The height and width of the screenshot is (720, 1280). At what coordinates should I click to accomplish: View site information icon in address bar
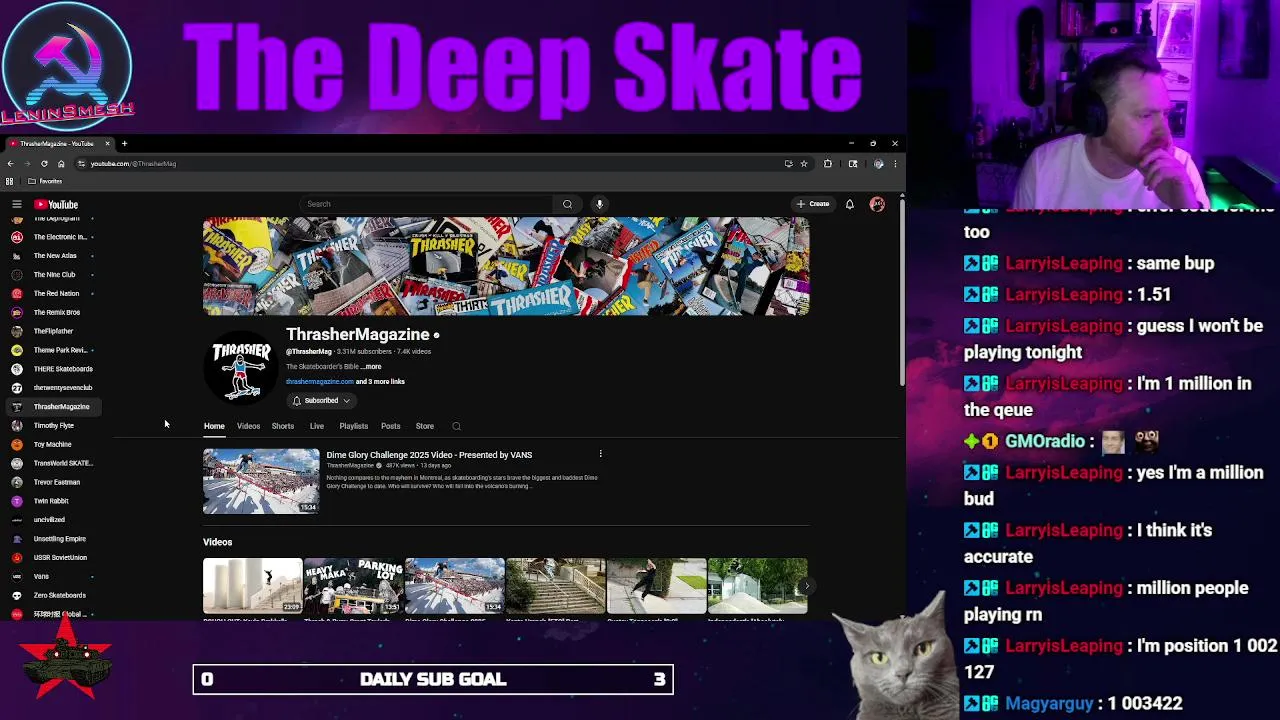click(x=81, y=164)
